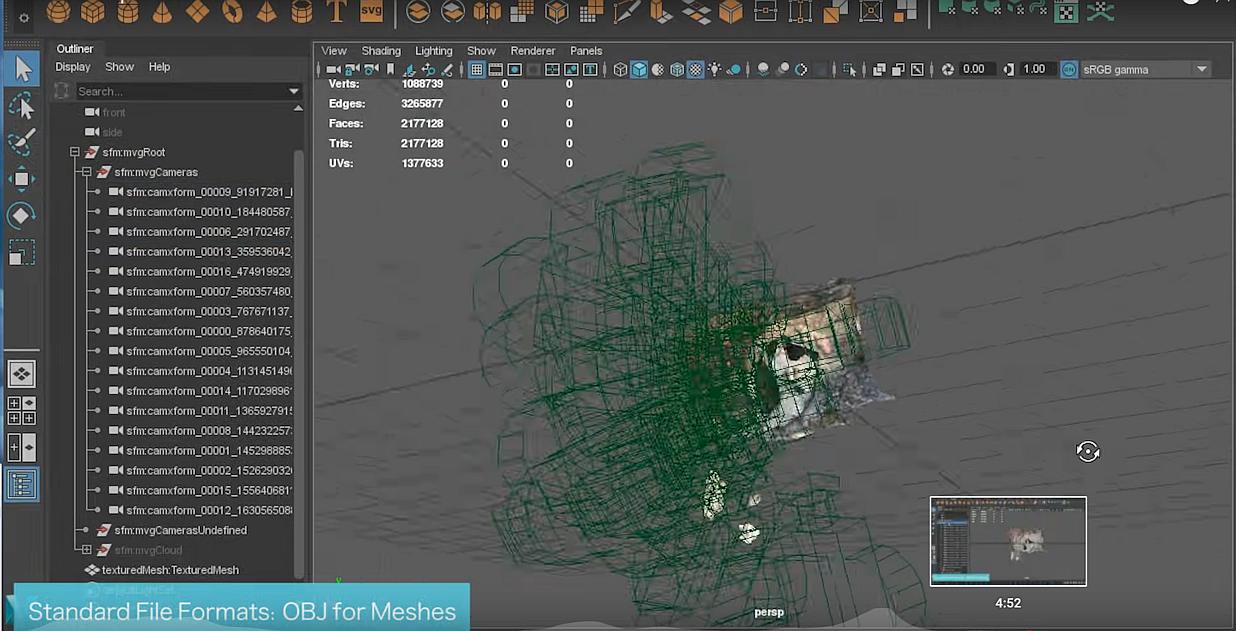The width and height of the screenshot is (1236, 631).
Task: Toggle the Outliner panel button in the toolbox
Action: 22,484
